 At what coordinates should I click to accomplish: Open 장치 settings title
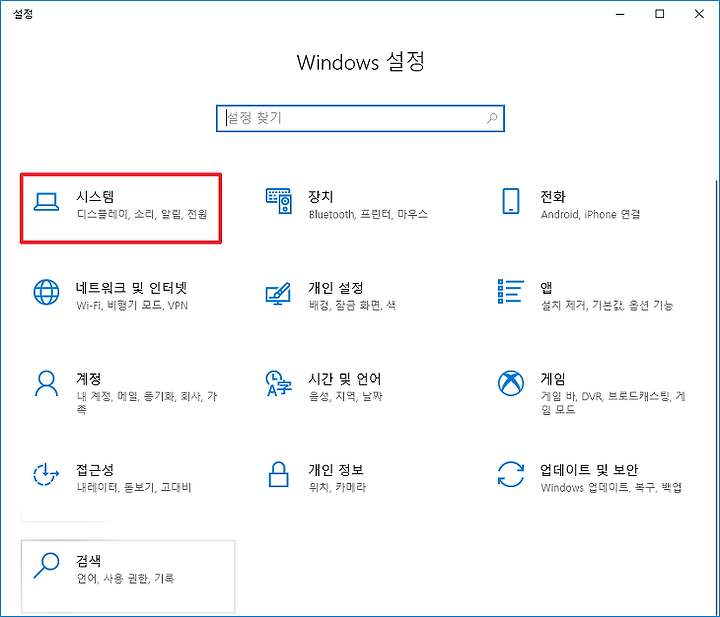click(x=321, y=196)
